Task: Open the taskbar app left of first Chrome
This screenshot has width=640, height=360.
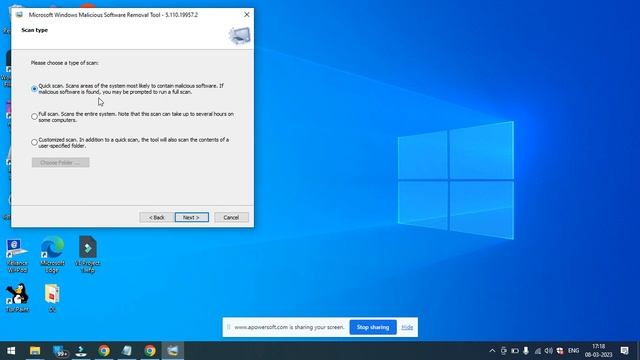Action: pyautogui.click(x=81, y=351)
